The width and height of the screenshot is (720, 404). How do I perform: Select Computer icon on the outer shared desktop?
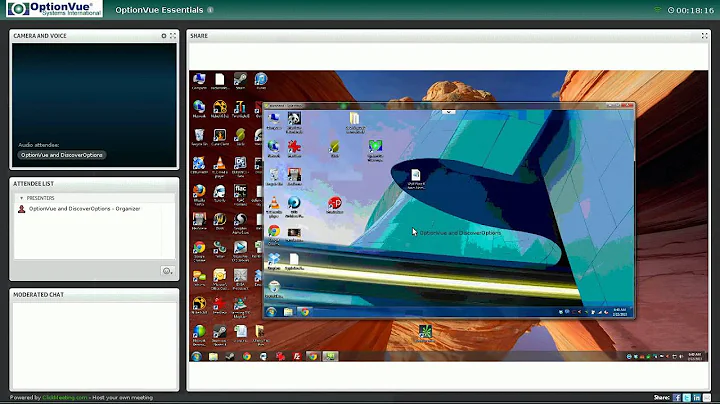coord(199,81)
